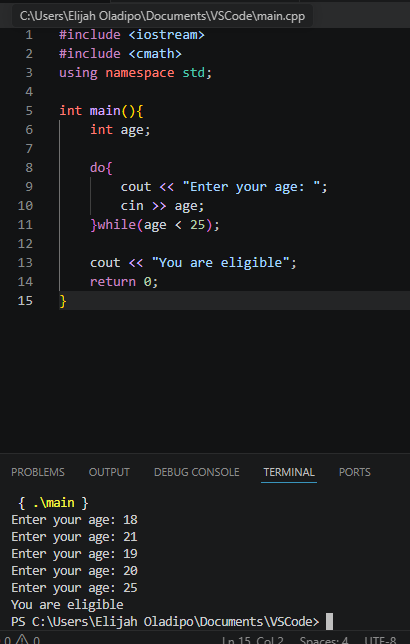Click line number 1 in the gutter

click(x=29, y=35)
